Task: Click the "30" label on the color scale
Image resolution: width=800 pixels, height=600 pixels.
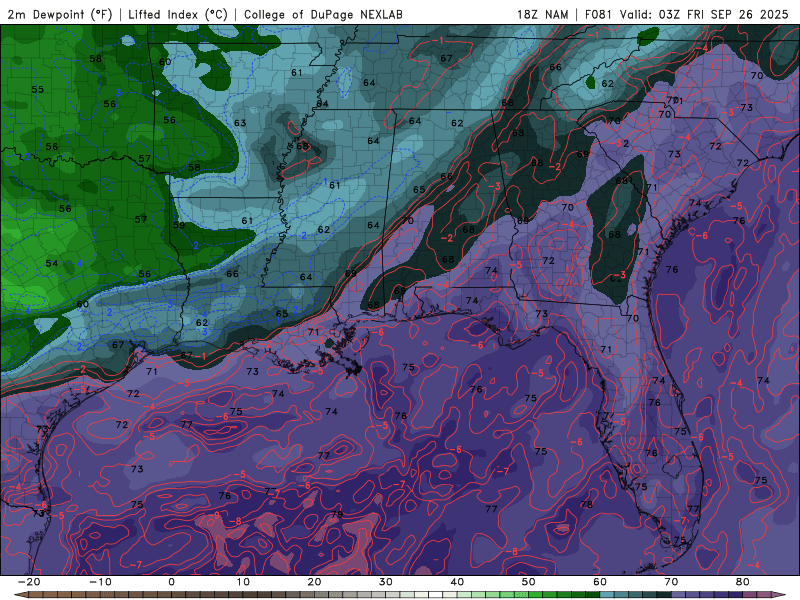Action: coord(386,582)
